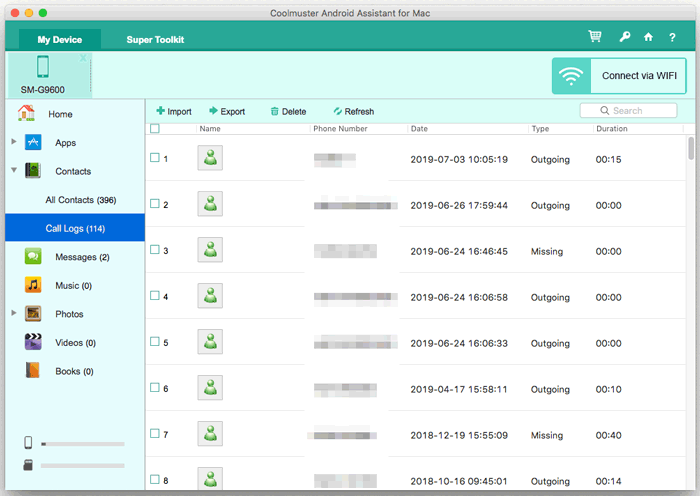The height and width of the screenshot is (496, 700).
Task: Check the box for call log 5
Action: pos(155,342)
